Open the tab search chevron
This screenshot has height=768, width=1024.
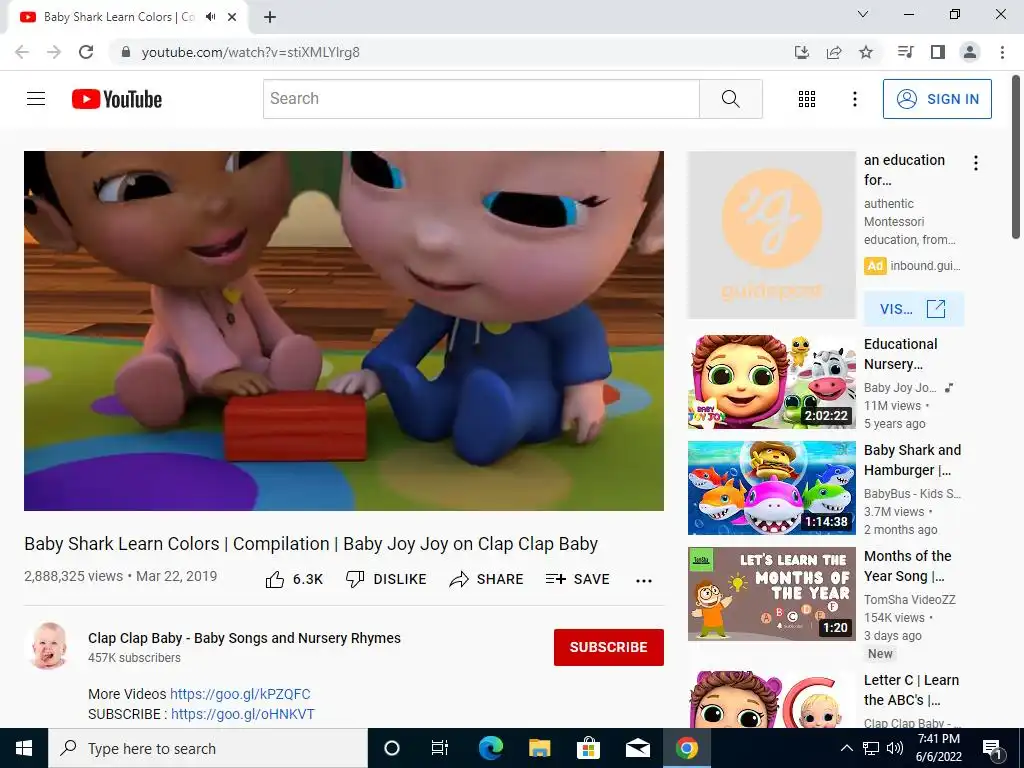click(863, 14)
